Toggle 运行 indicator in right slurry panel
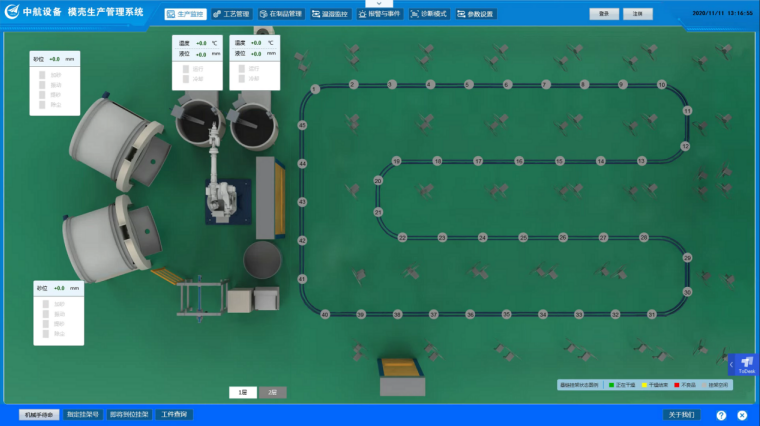This screenshot has width=760, height=426. (x=242, y=69)
